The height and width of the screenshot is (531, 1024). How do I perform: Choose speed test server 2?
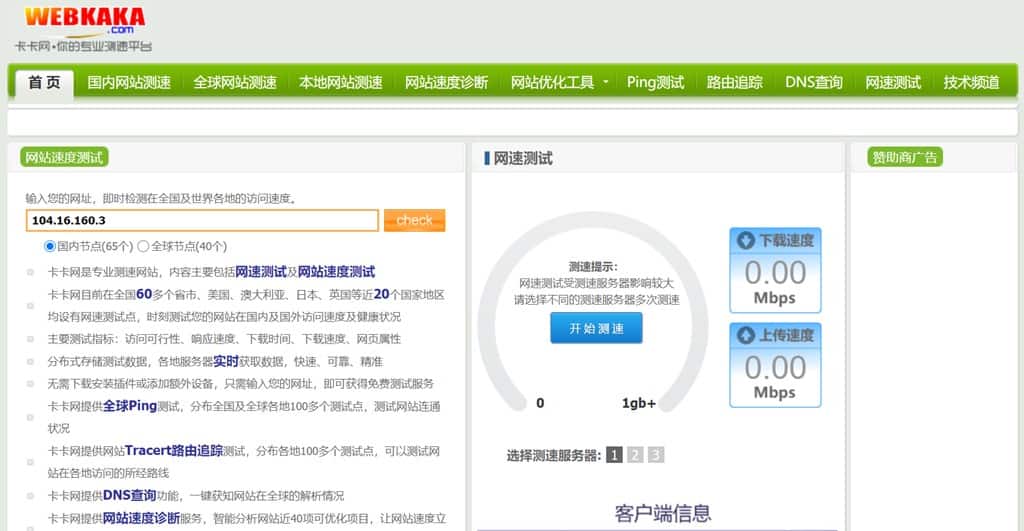tap(635, 455)
